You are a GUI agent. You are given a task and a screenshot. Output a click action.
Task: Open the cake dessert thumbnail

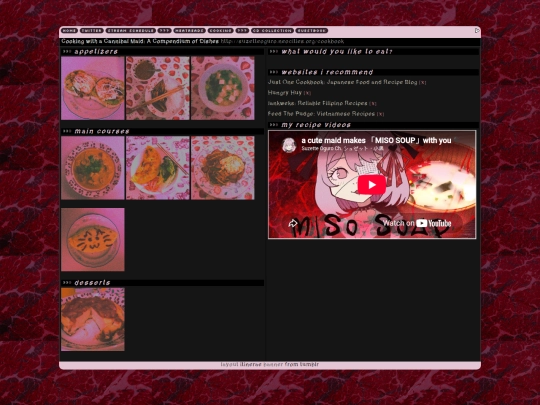93,319
